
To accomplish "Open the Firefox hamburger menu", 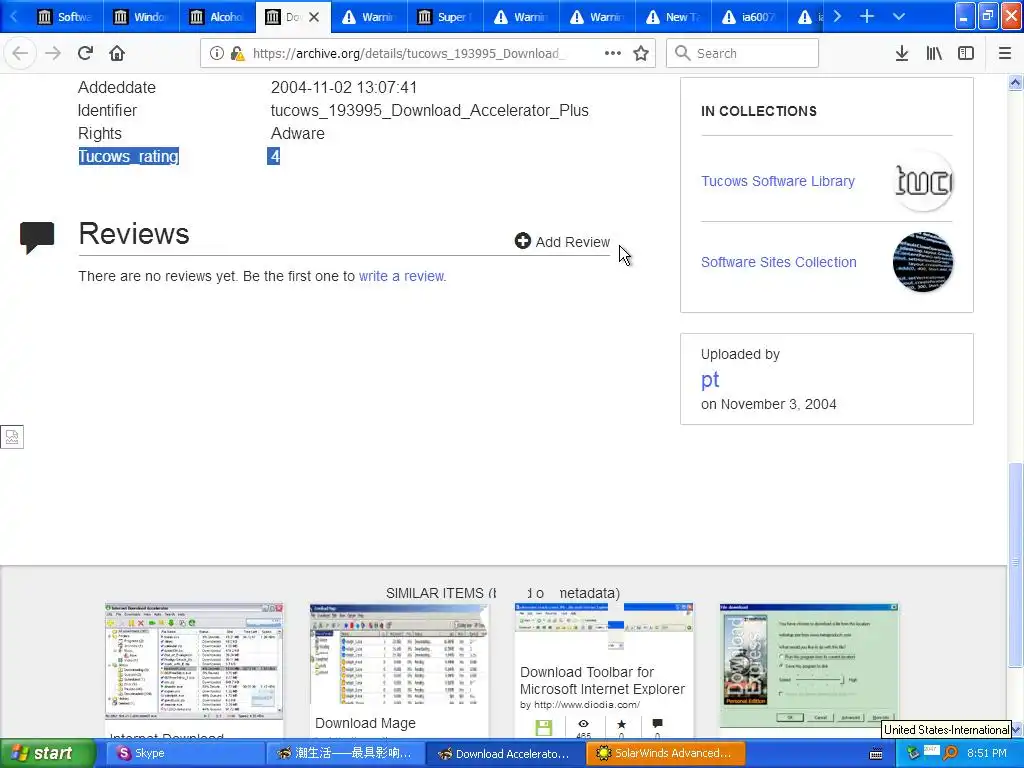I will coord(1005,53).
